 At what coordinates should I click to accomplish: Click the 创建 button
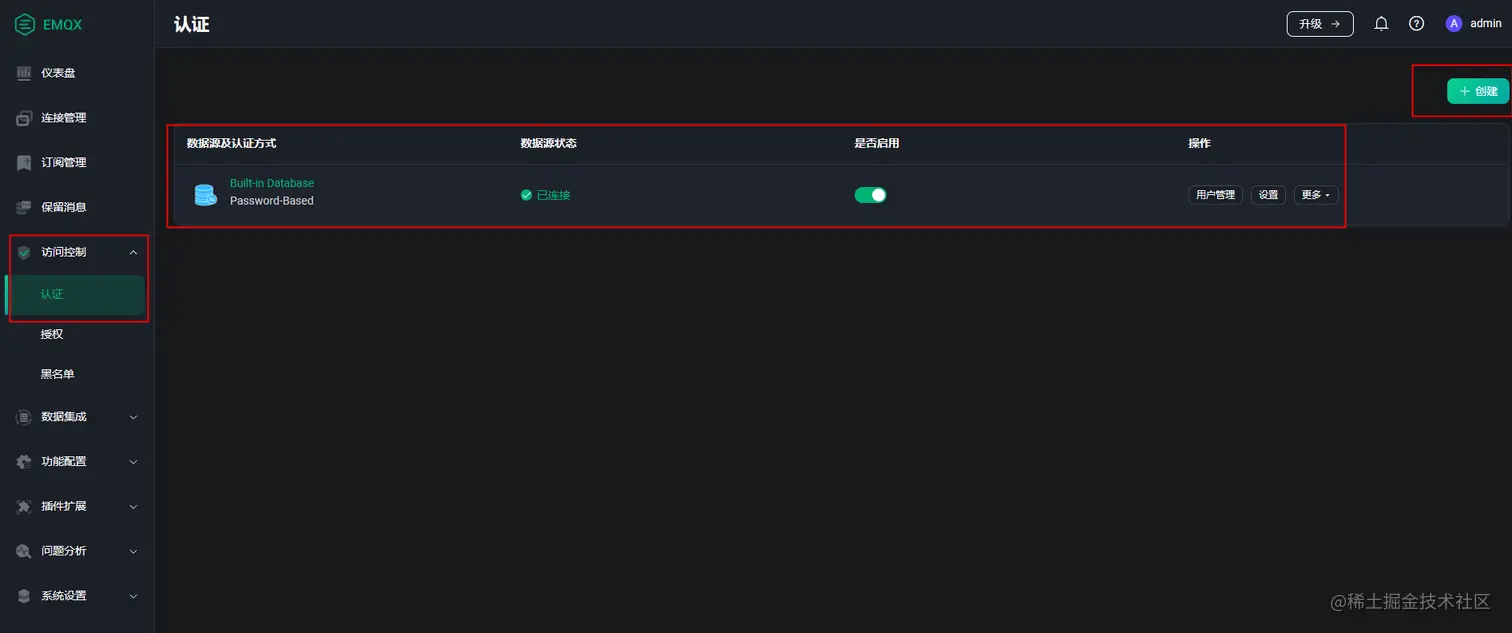(1478, 91)
